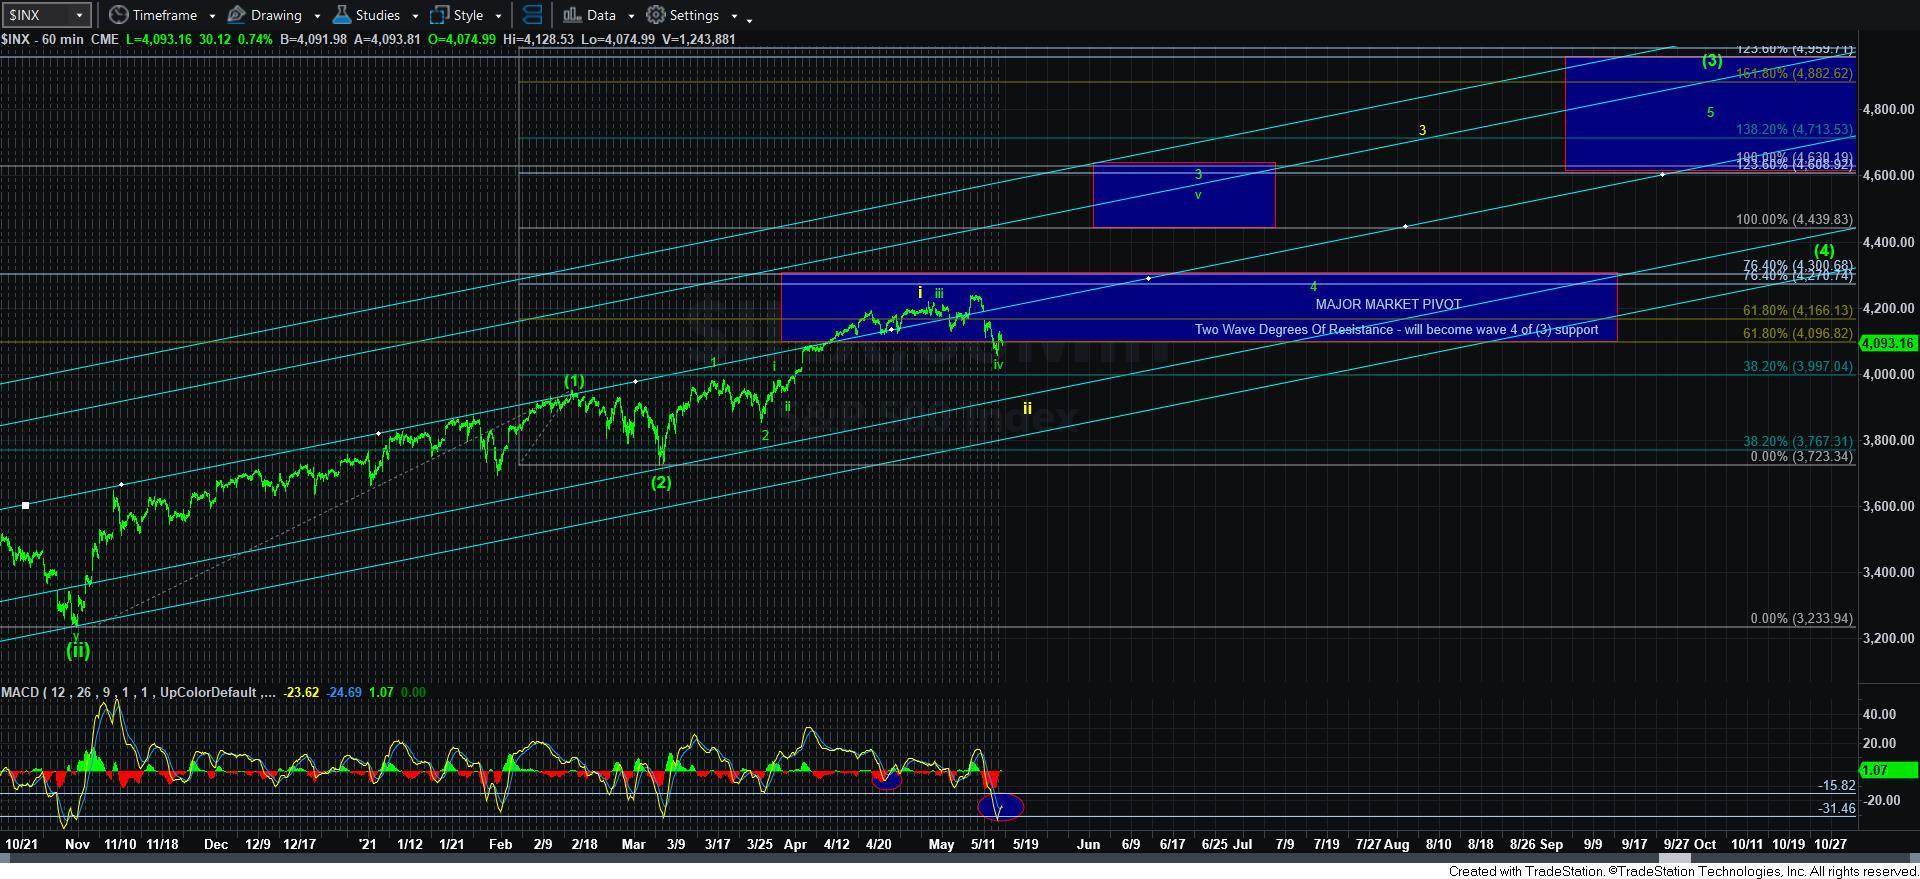The width and height of the screenshot is (1920, 879).
Task: Open the Style menu label
Action: 468,15
